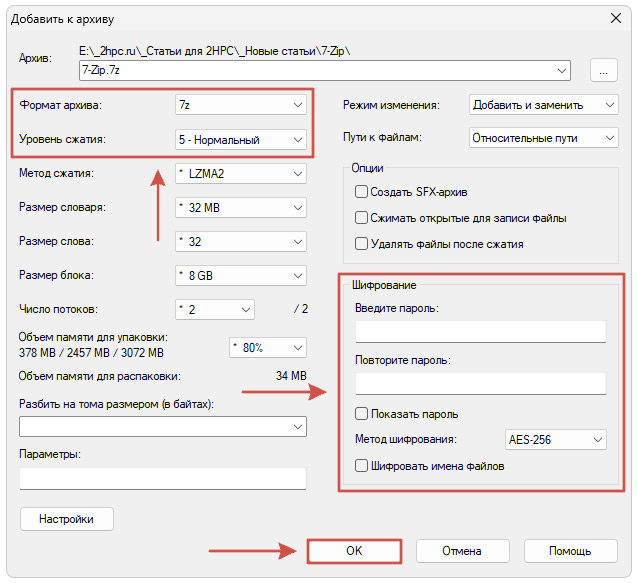Image resolution: width=637 pixels, height=583 pixels.
Task: Confirm with the OK button
Action: tap(354, 551)
